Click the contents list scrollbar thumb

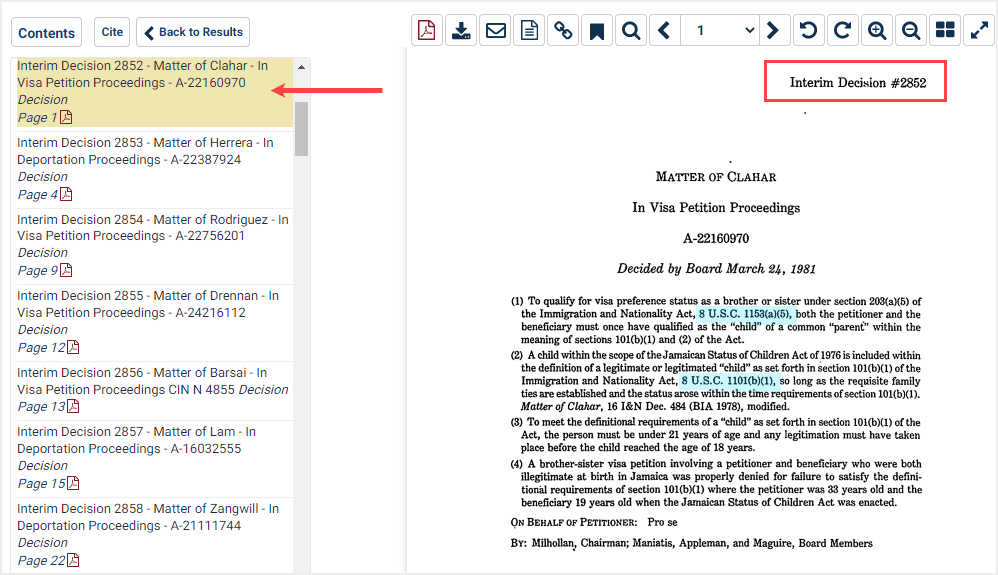click(302, 129)
